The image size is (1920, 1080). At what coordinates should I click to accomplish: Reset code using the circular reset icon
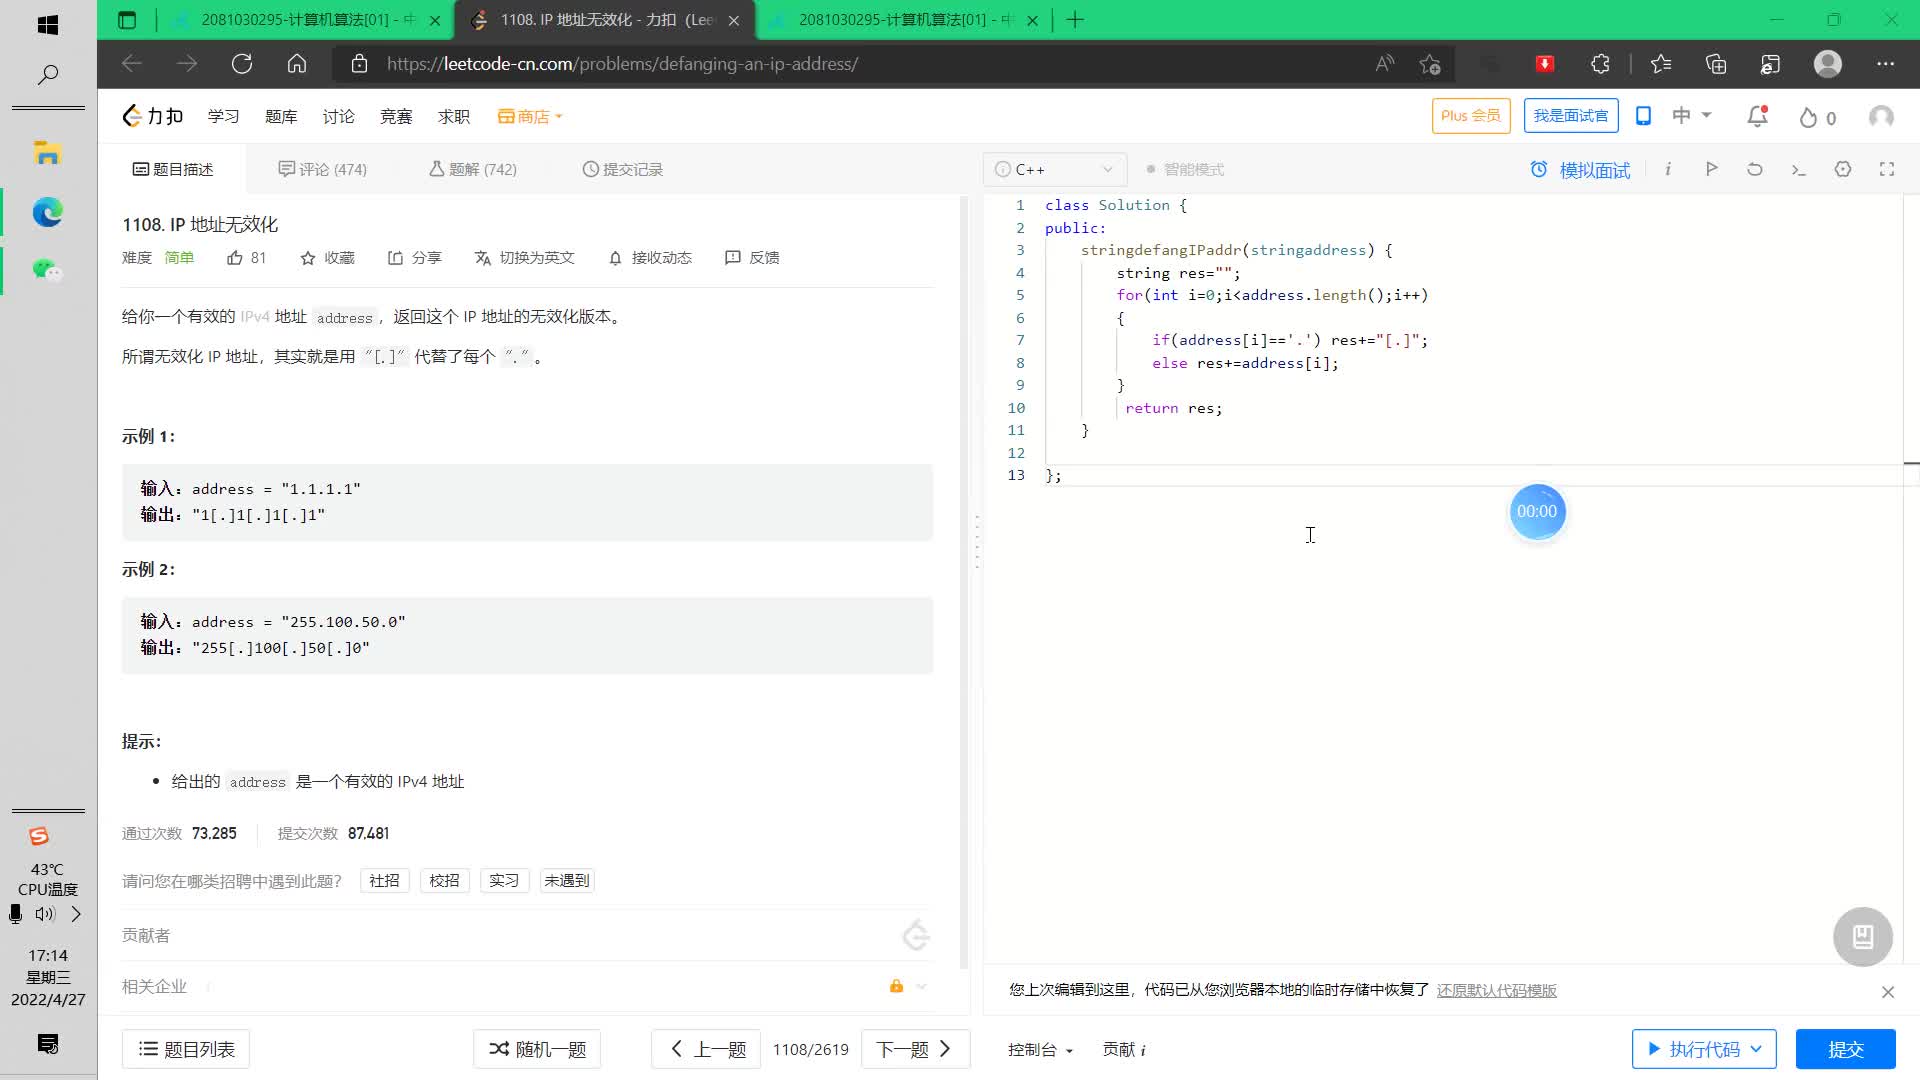point(1754,169)
